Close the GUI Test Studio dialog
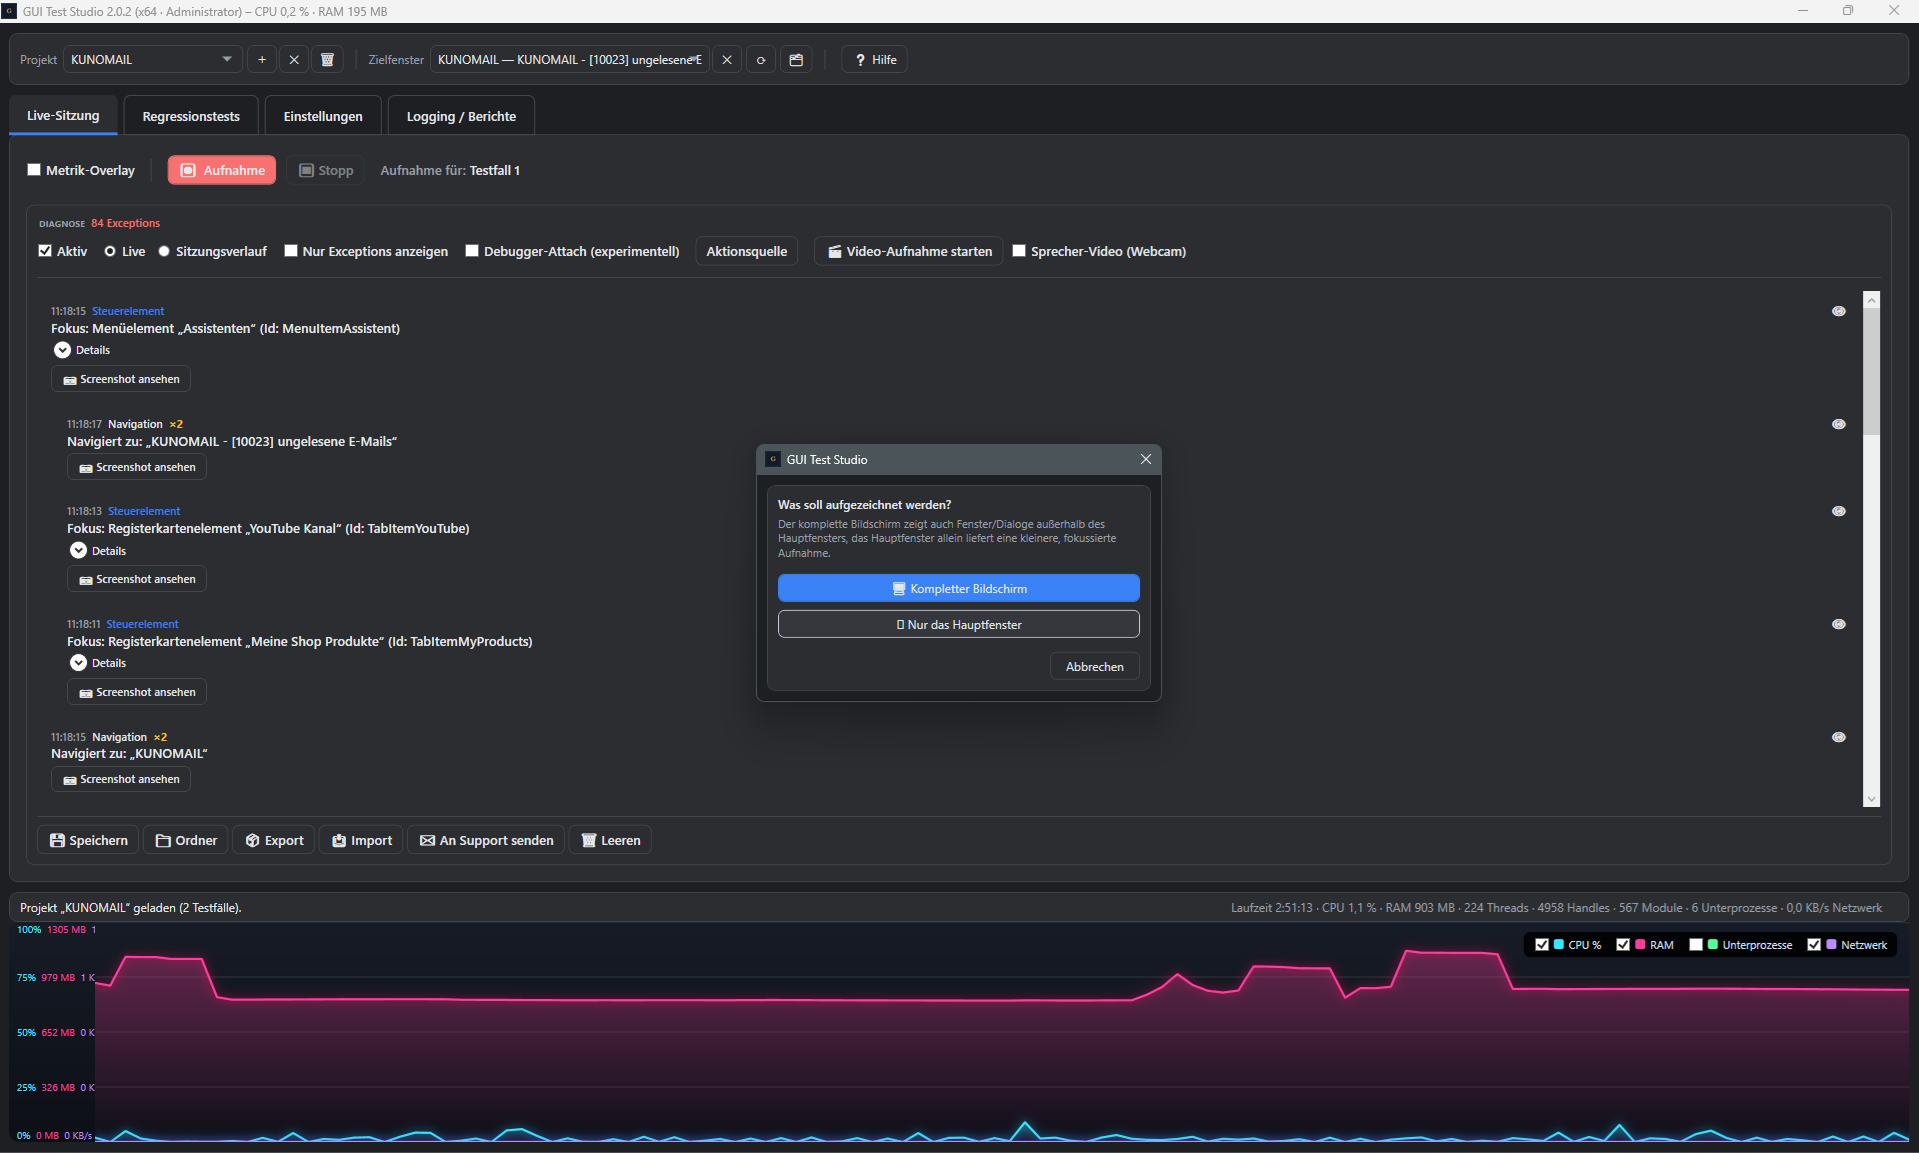 click(x=1146, y=459)
